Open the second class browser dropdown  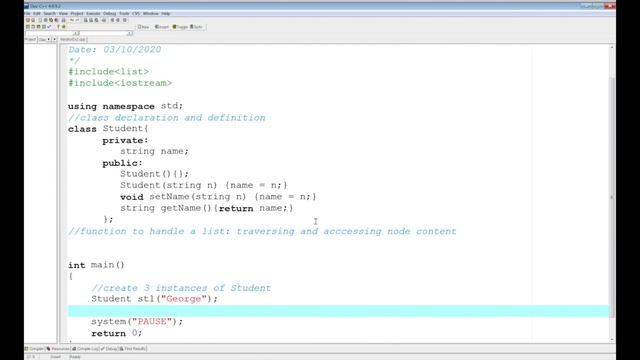click(129, 33)
